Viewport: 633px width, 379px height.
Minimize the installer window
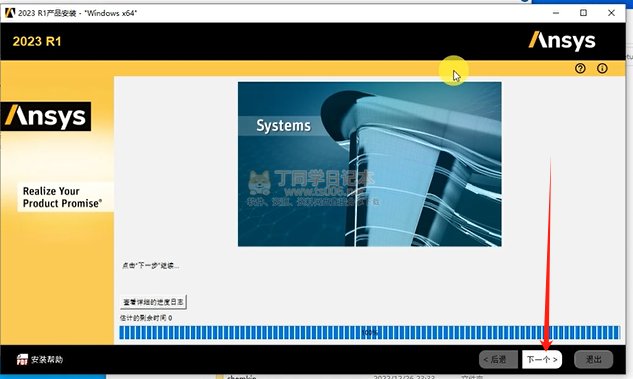556,13
